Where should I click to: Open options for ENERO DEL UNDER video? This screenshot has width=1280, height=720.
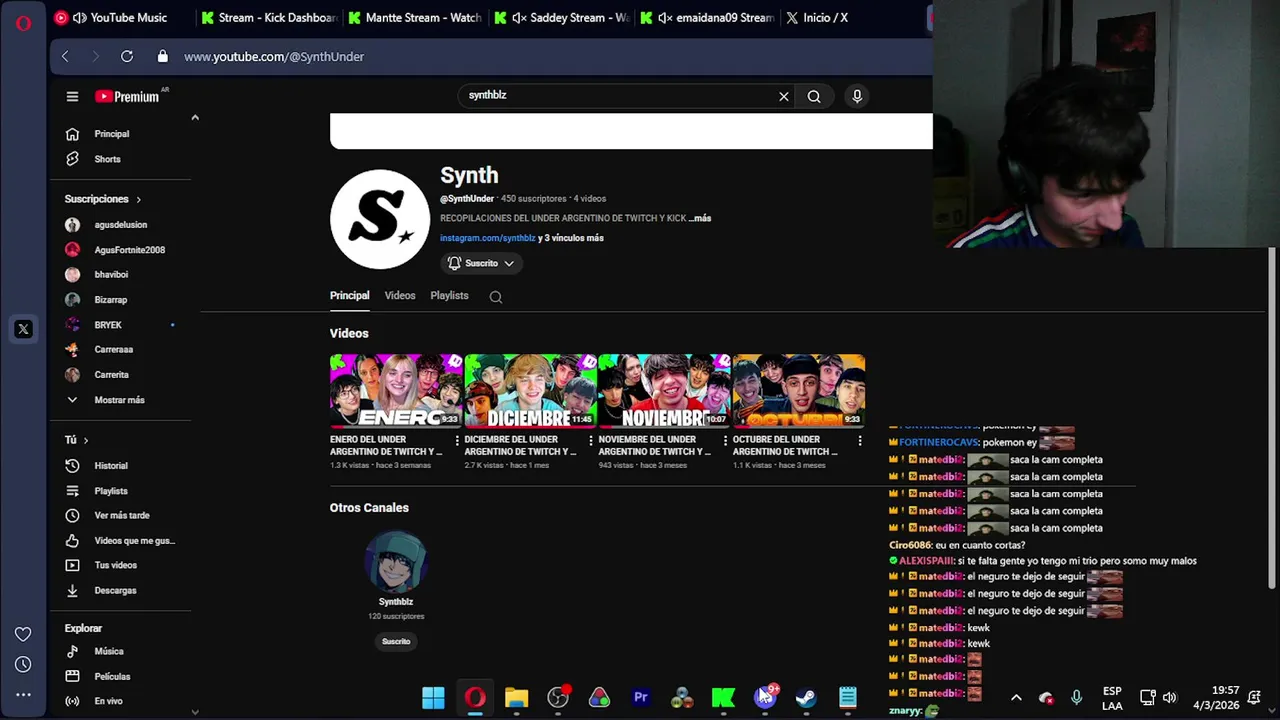[457, 441]
